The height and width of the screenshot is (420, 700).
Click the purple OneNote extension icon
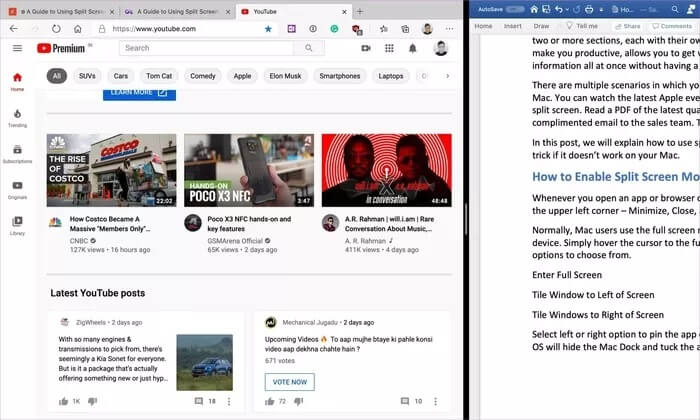coord(292,29)
